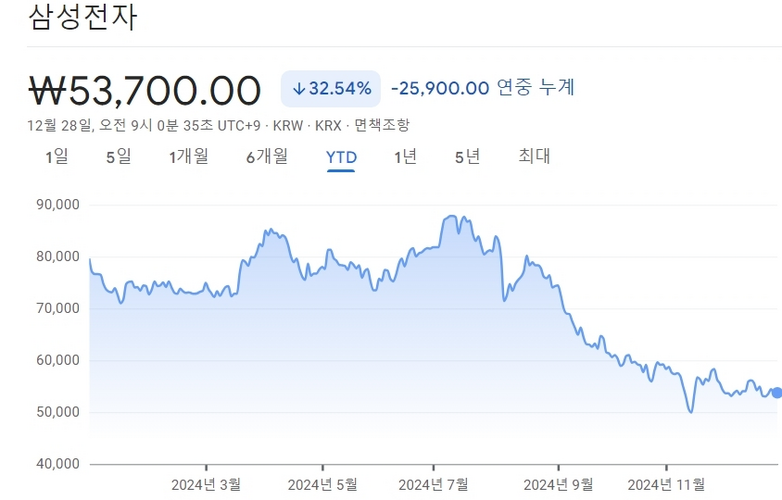Click the ₩53,700.00 price value

pyautogui.click(x=145, y=91)
